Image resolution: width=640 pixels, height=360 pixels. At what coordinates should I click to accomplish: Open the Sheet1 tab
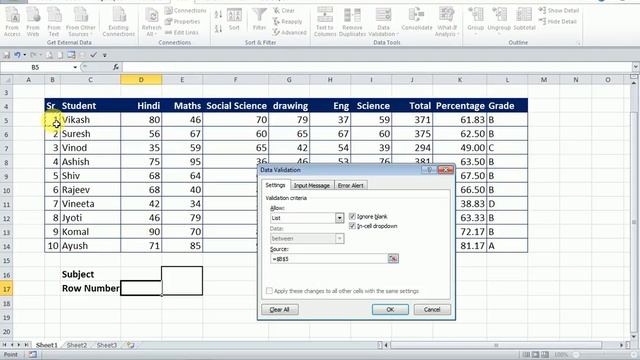click(47, 345)
